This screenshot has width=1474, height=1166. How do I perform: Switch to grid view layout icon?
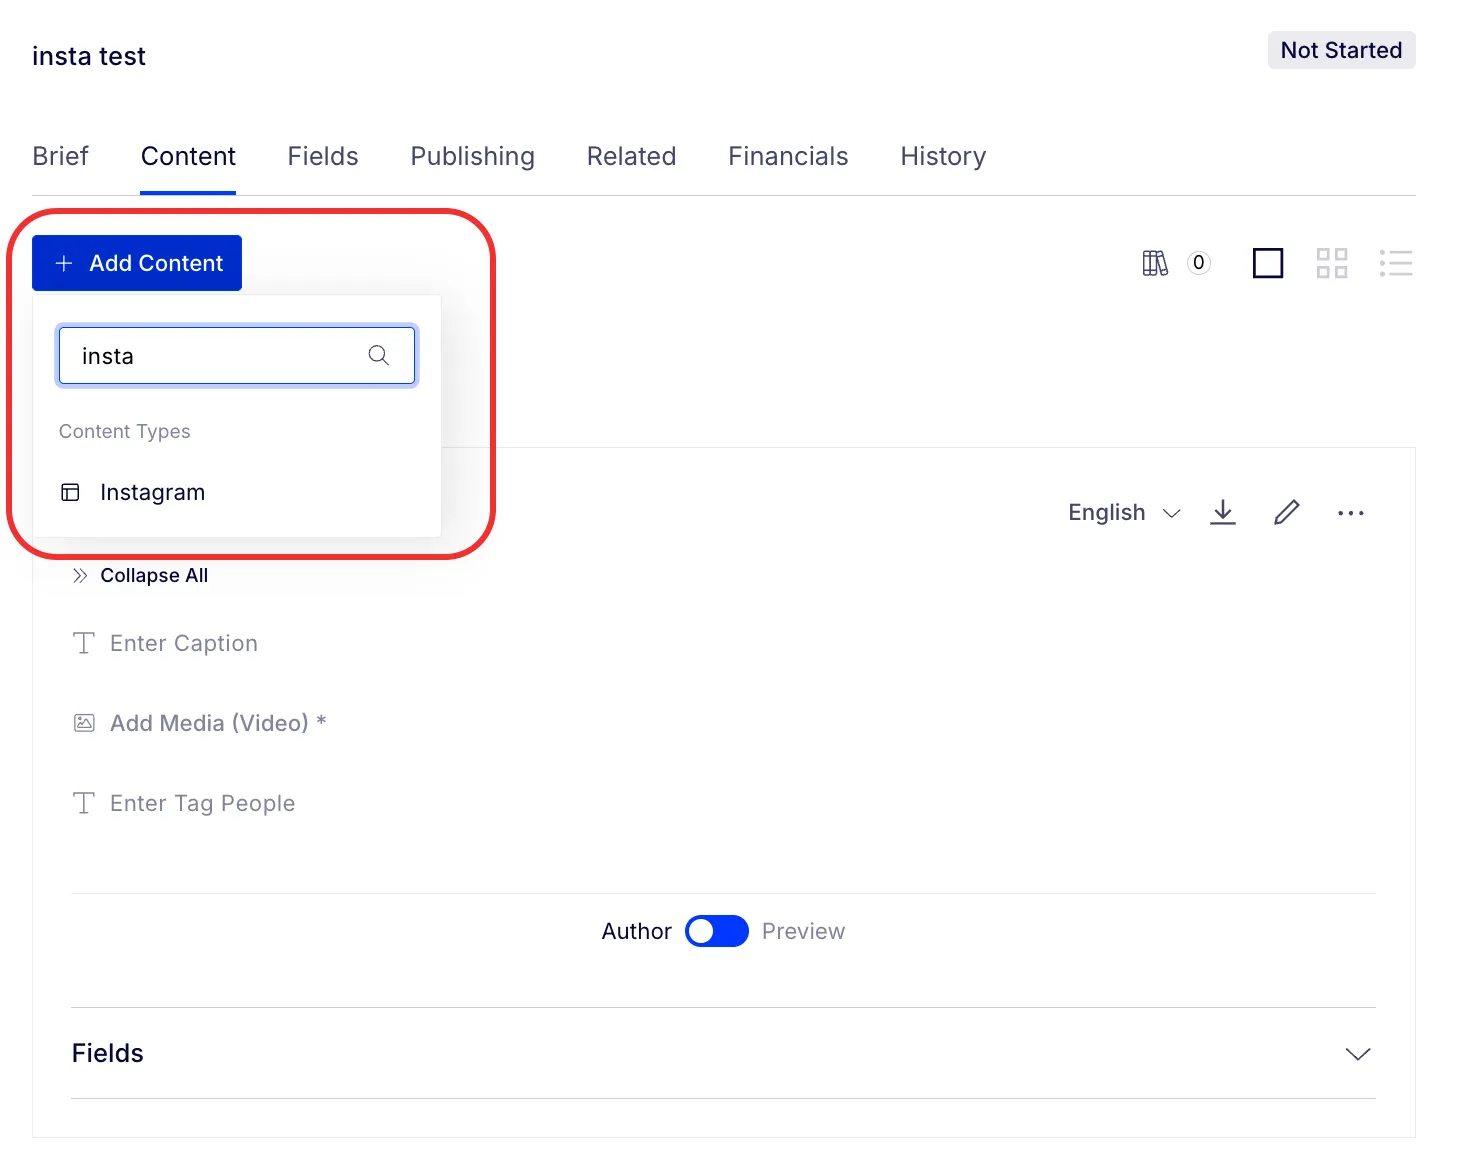pyautogui.click(x=1332, y=263)
